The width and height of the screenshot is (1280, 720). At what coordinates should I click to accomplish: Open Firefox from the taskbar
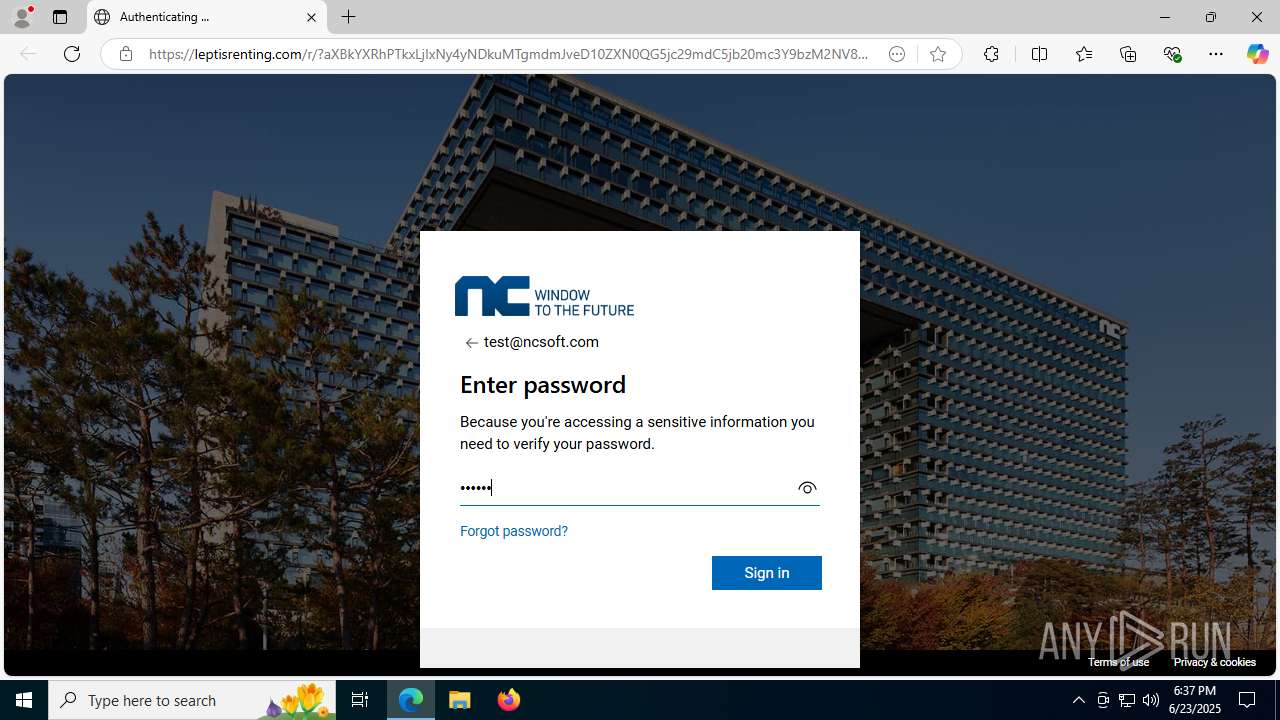tap(509, 700)
